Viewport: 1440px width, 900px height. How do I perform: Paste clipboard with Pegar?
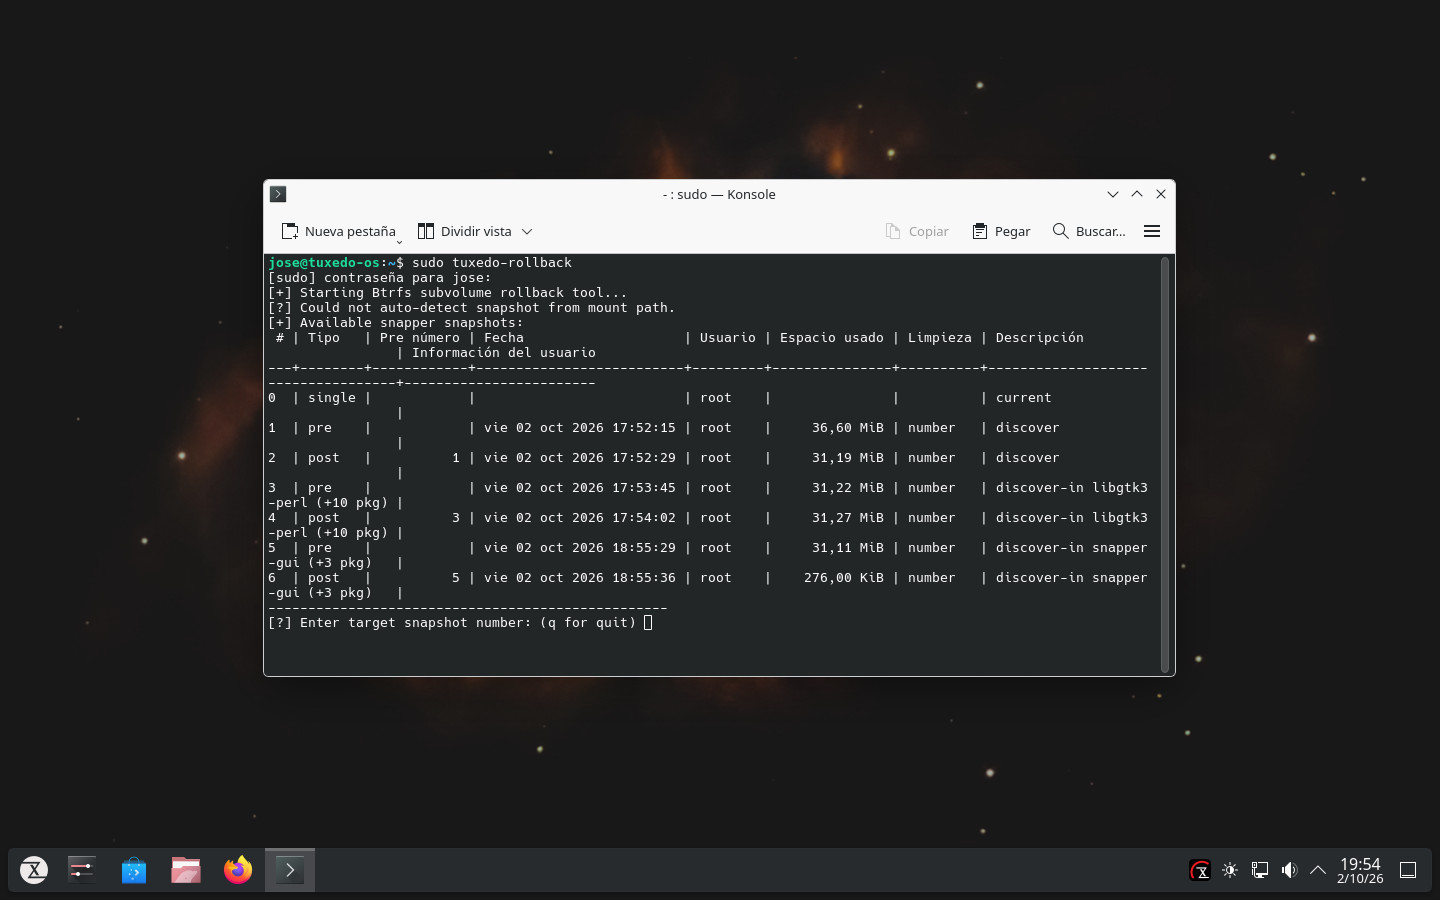coord(1001,231)
